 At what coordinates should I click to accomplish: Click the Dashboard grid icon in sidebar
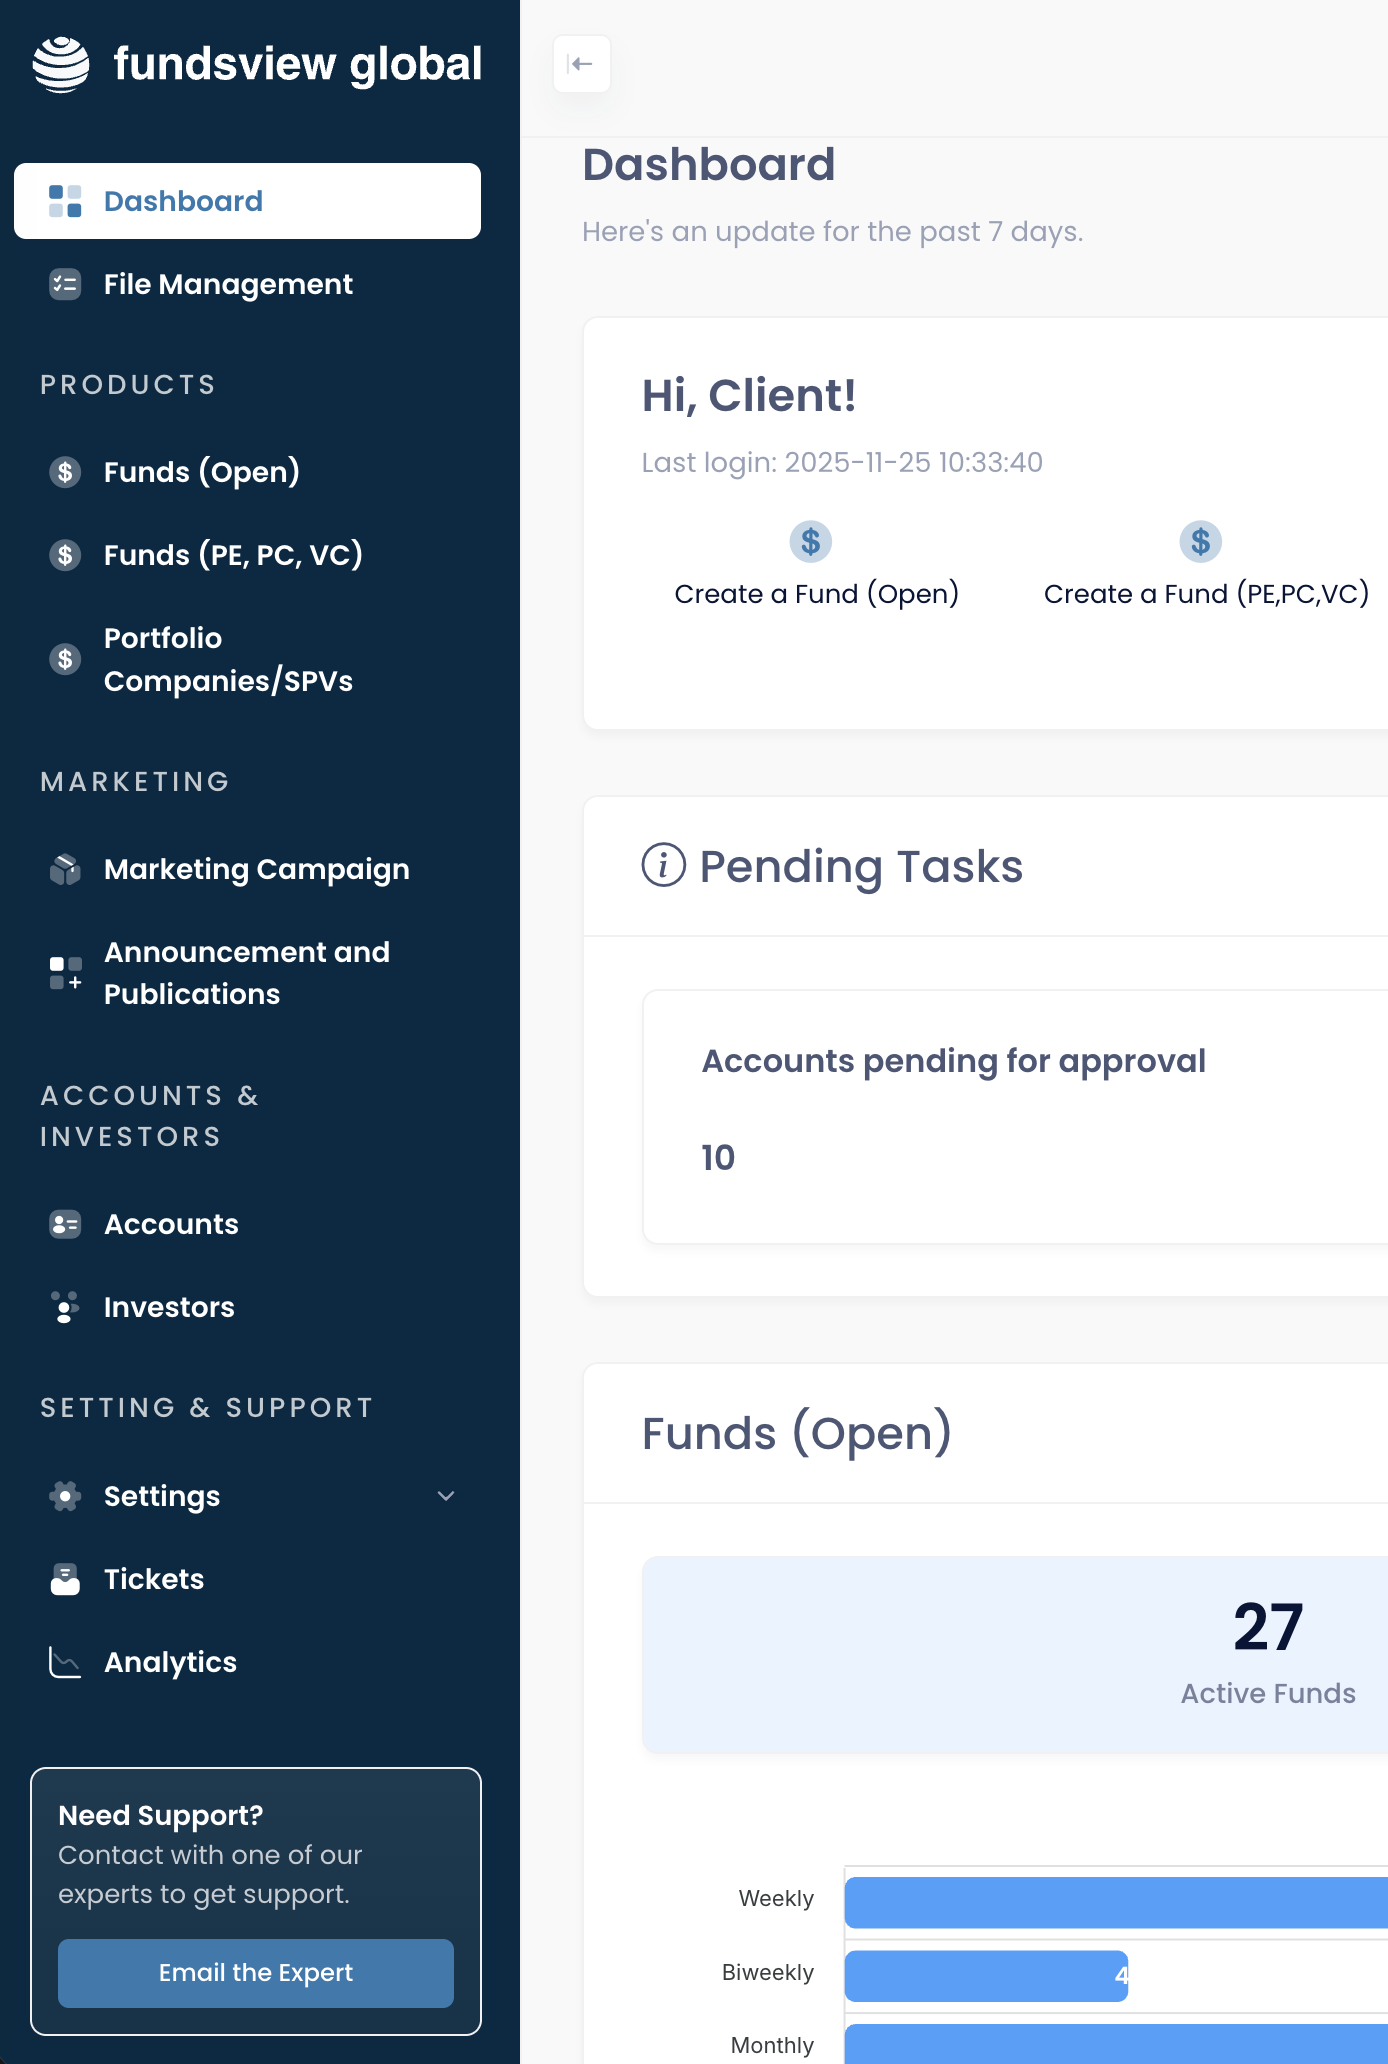pyautogui.click(x=65, y=201)
